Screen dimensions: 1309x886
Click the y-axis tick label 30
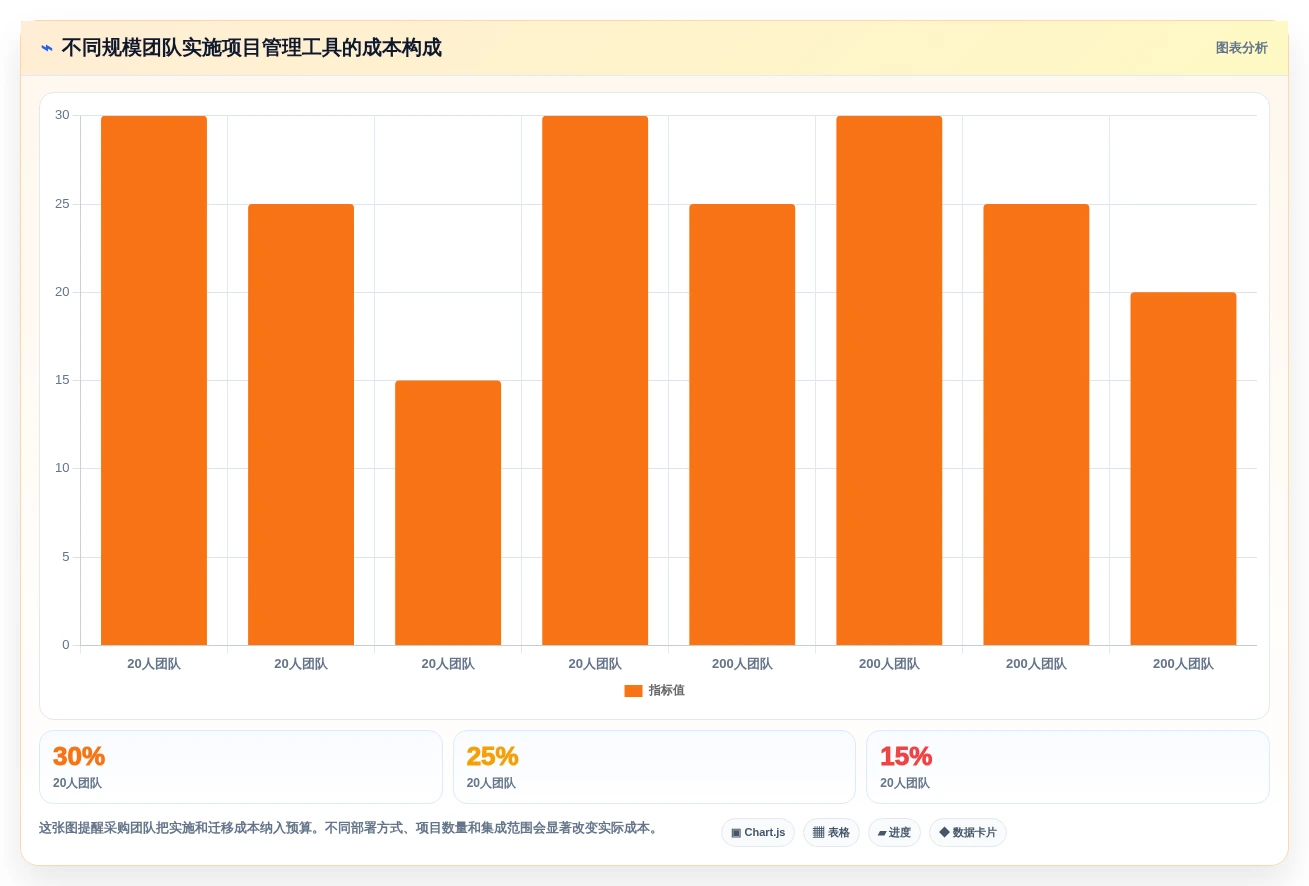pyautogui.click(x=62, y=115)
